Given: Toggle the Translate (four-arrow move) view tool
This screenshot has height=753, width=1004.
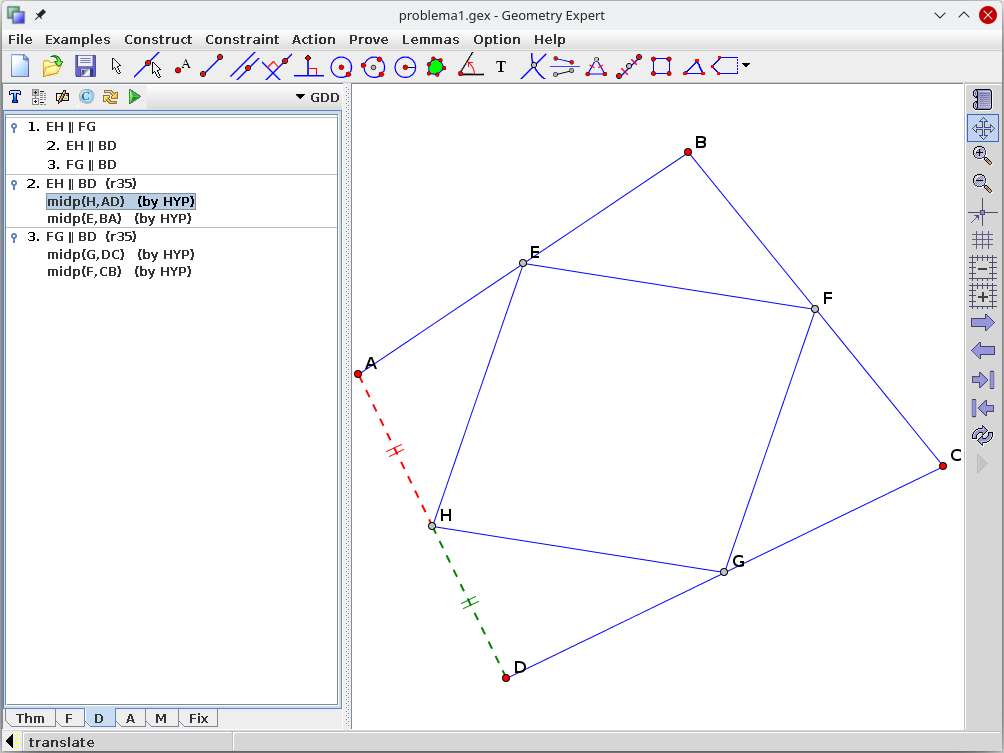Looking at the screenshot, I should (x=982, y=128).
